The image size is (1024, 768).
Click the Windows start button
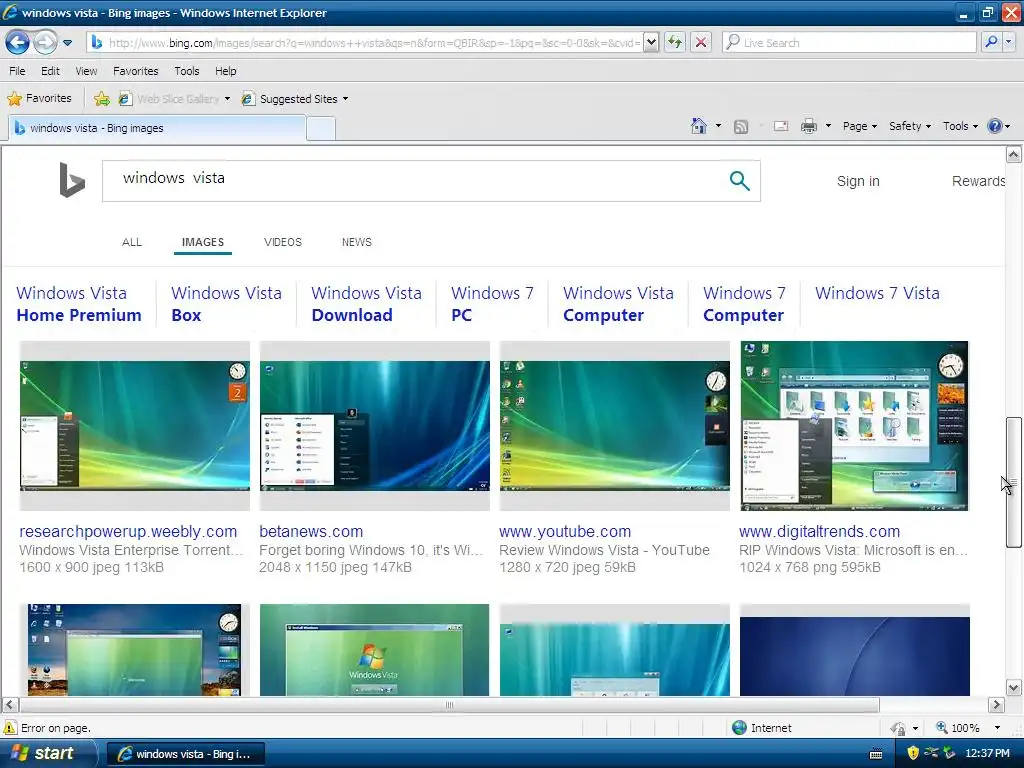pos(44,754)
